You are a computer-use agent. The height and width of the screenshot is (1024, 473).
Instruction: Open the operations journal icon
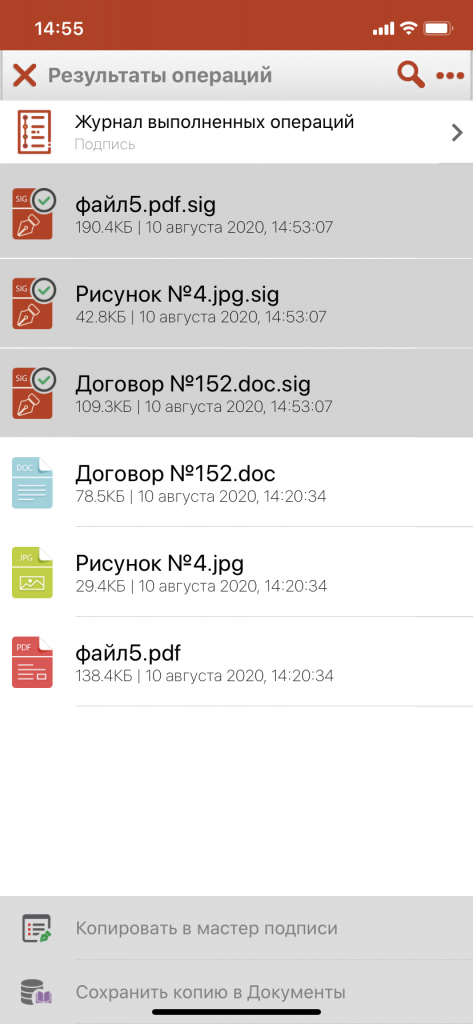click(34, 133)
